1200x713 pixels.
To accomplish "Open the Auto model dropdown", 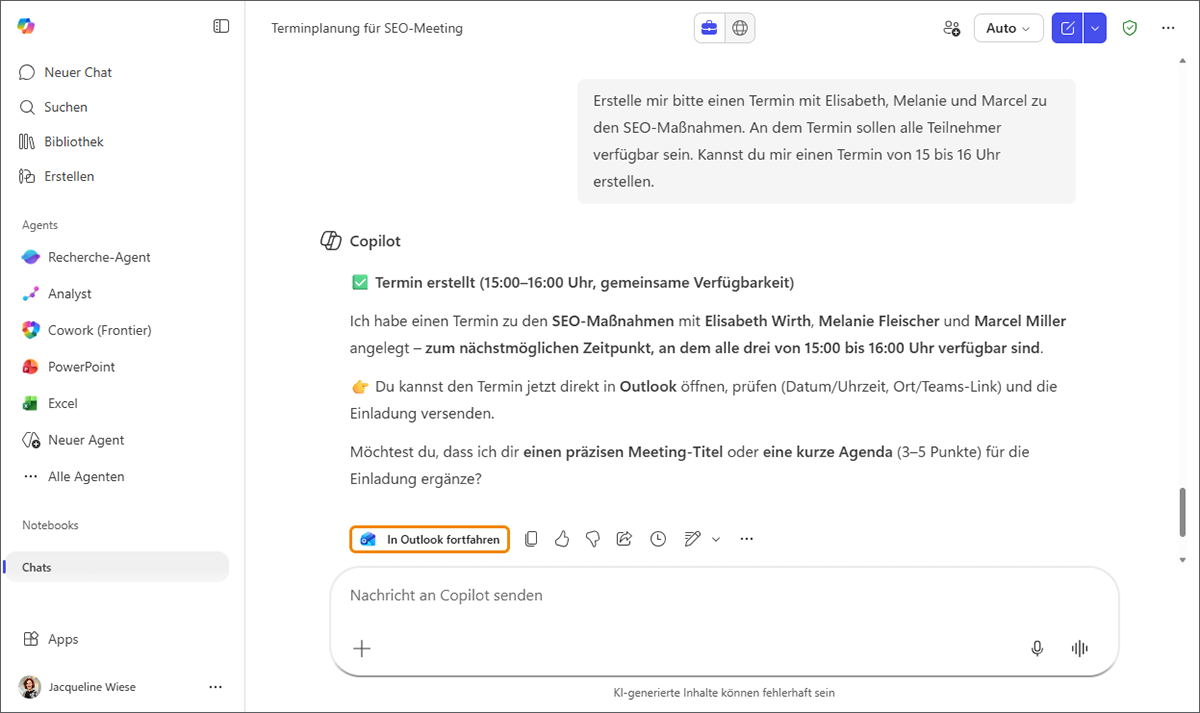I will pos(1008,28).
